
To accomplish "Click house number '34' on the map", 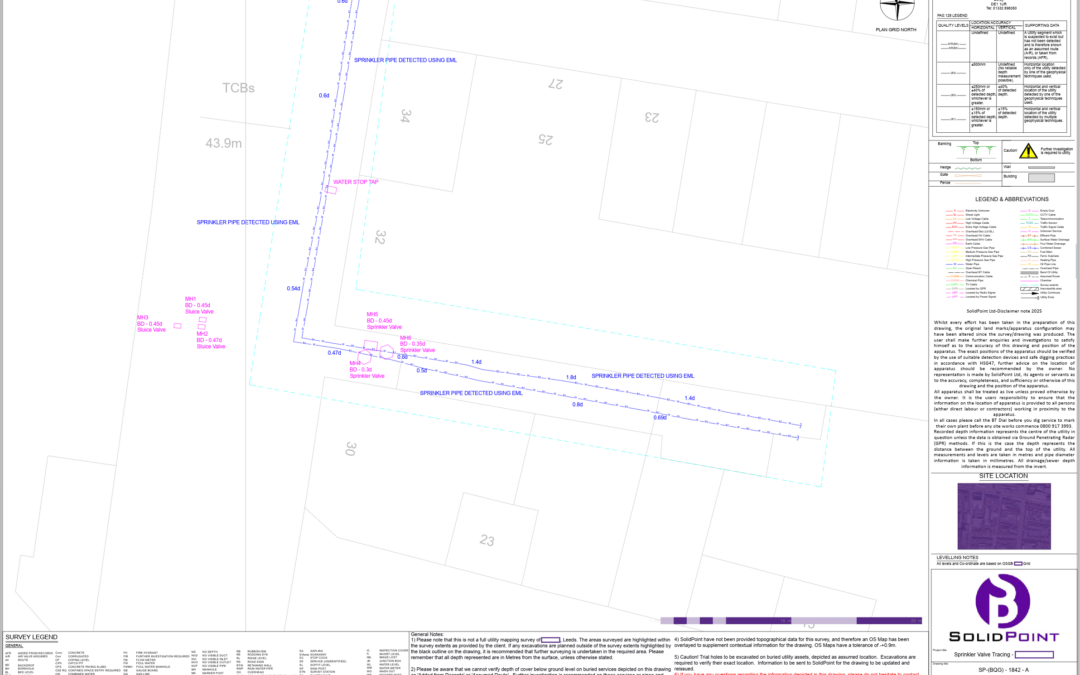I will point(406,116).
